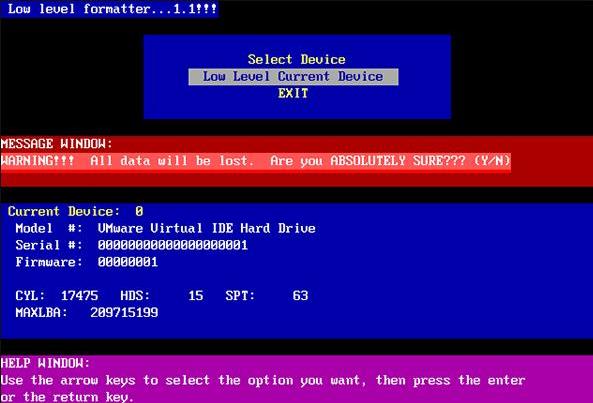Click the arrow keys help instruction text
593x403 pixels.
click(263, 380)
